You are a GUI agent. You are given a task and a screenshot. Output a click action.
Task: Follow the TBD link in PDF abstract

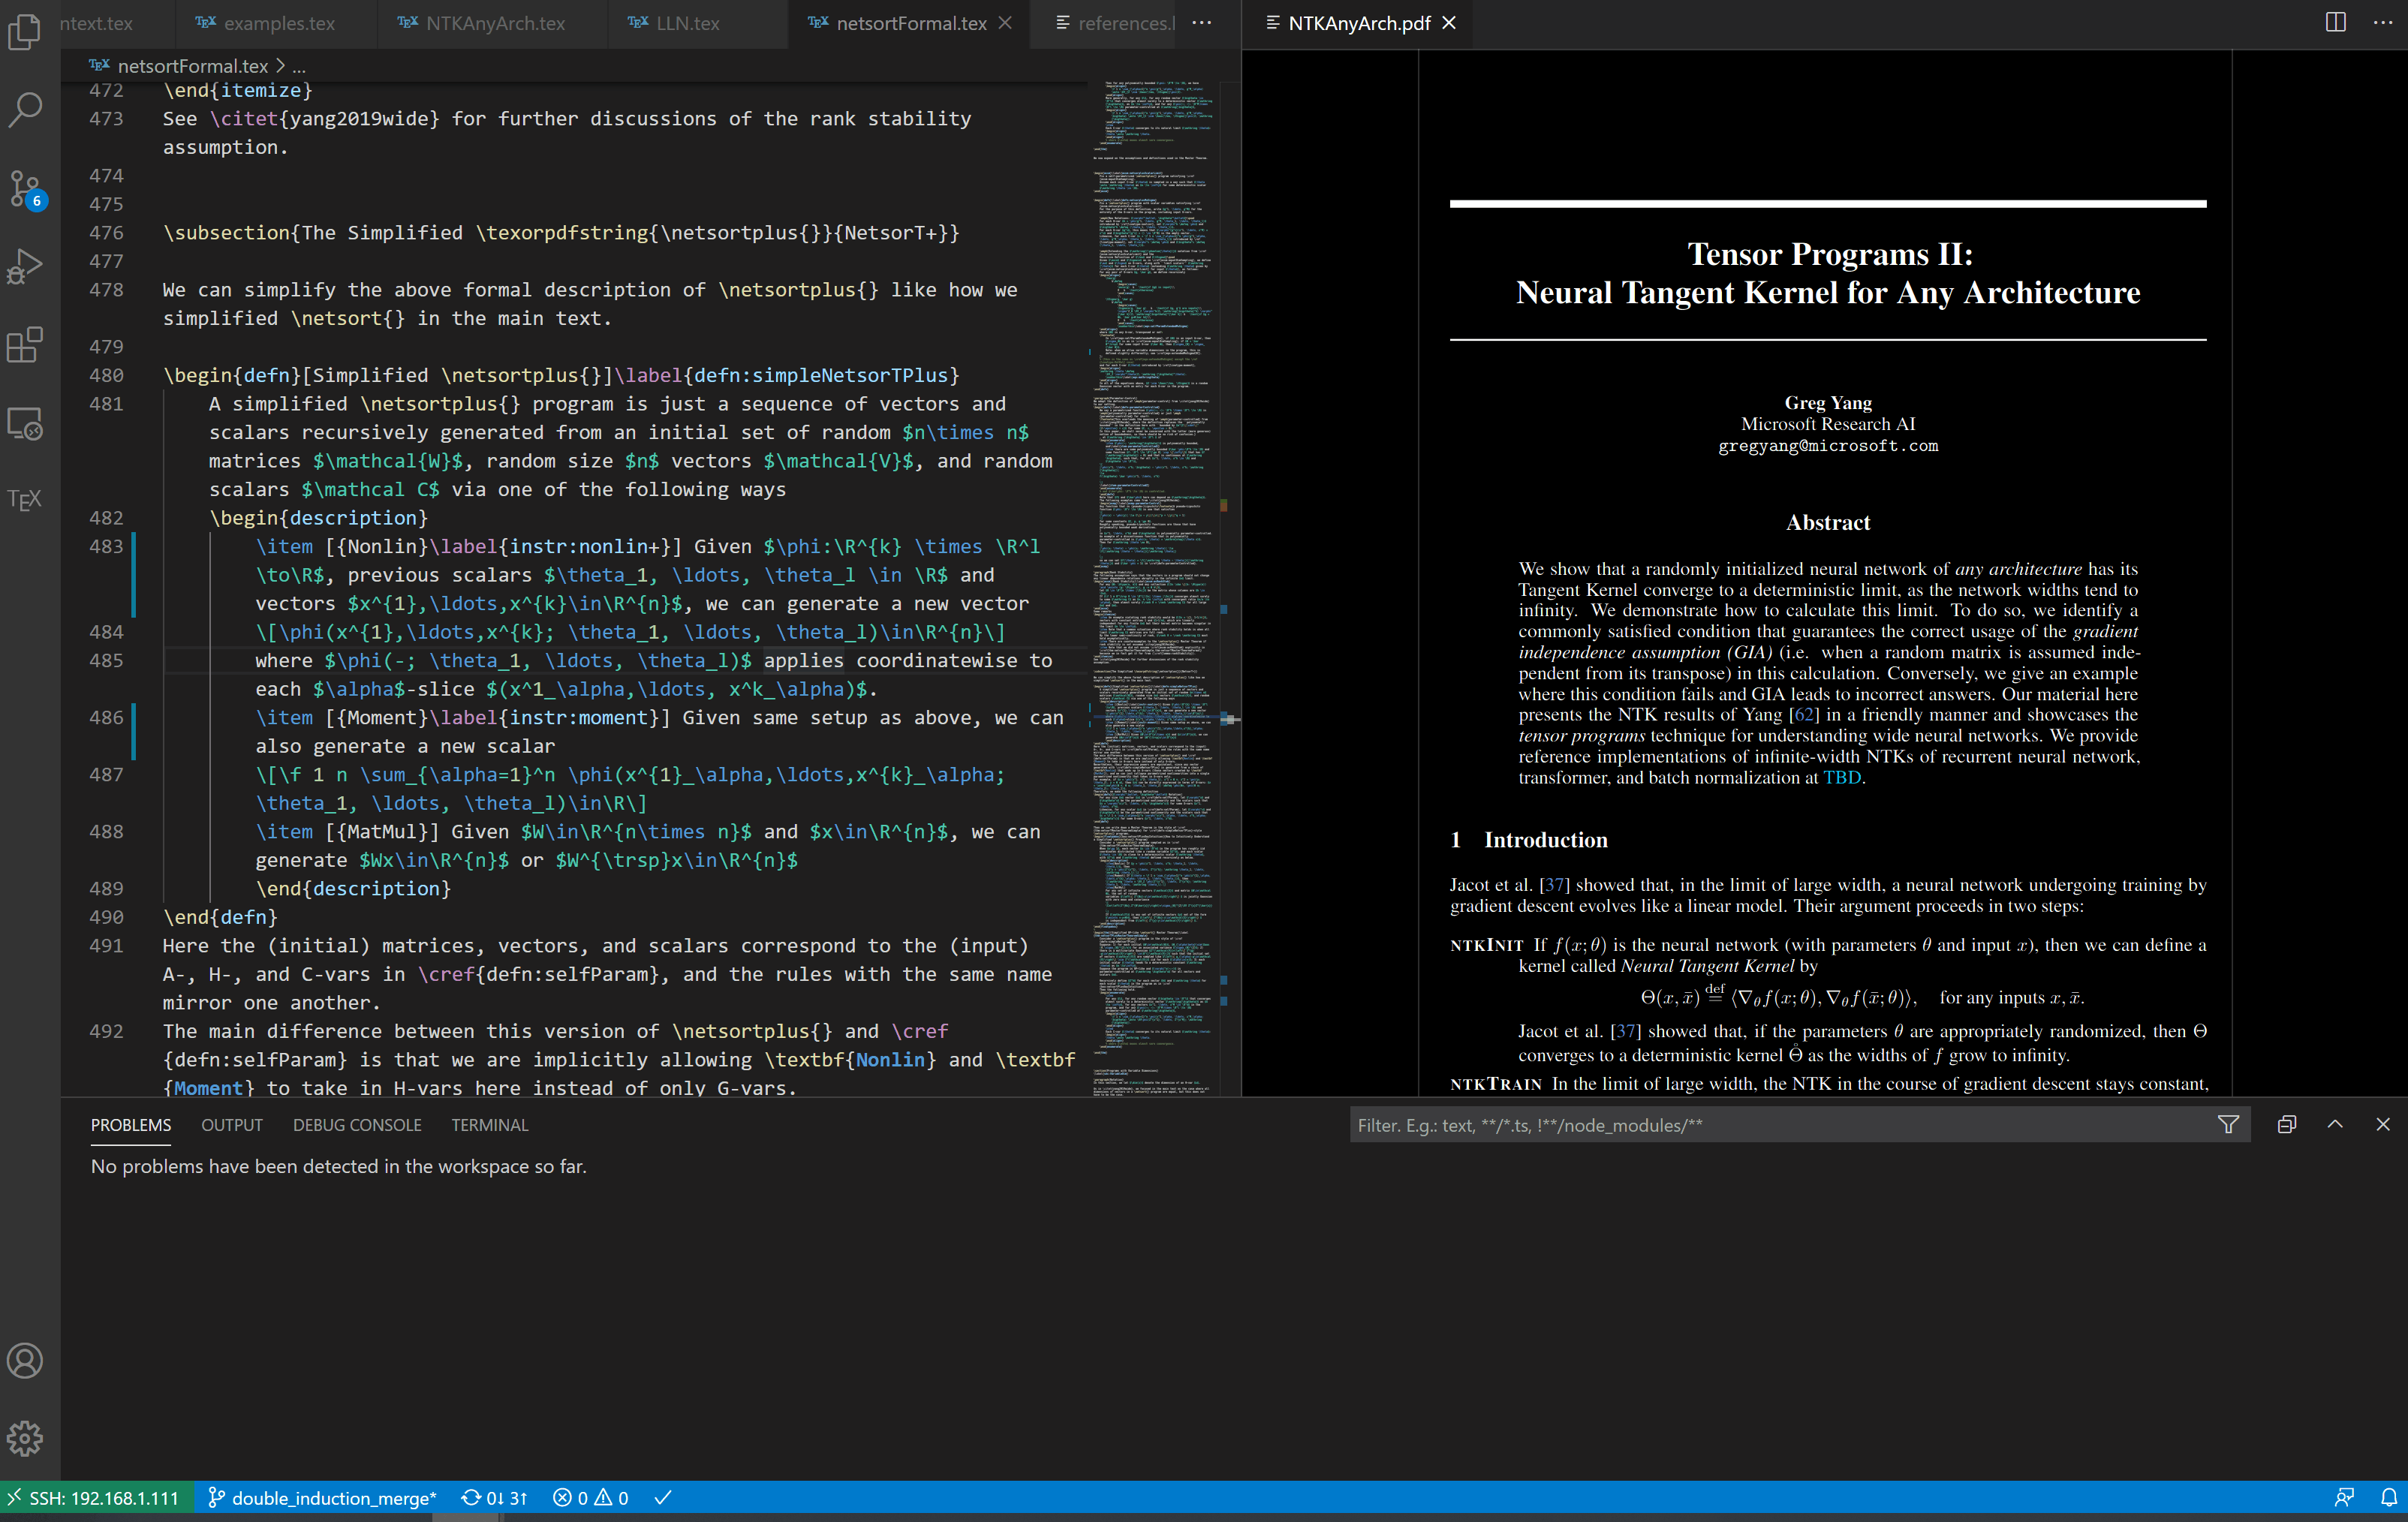[1841, 777]
